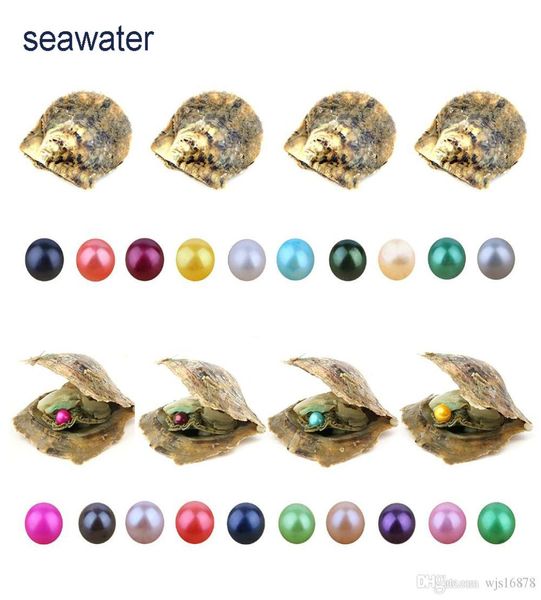Viewport: 541px width, 600px height.
Task: Select the coral pink pearl in top row
Action: [95, 260]
